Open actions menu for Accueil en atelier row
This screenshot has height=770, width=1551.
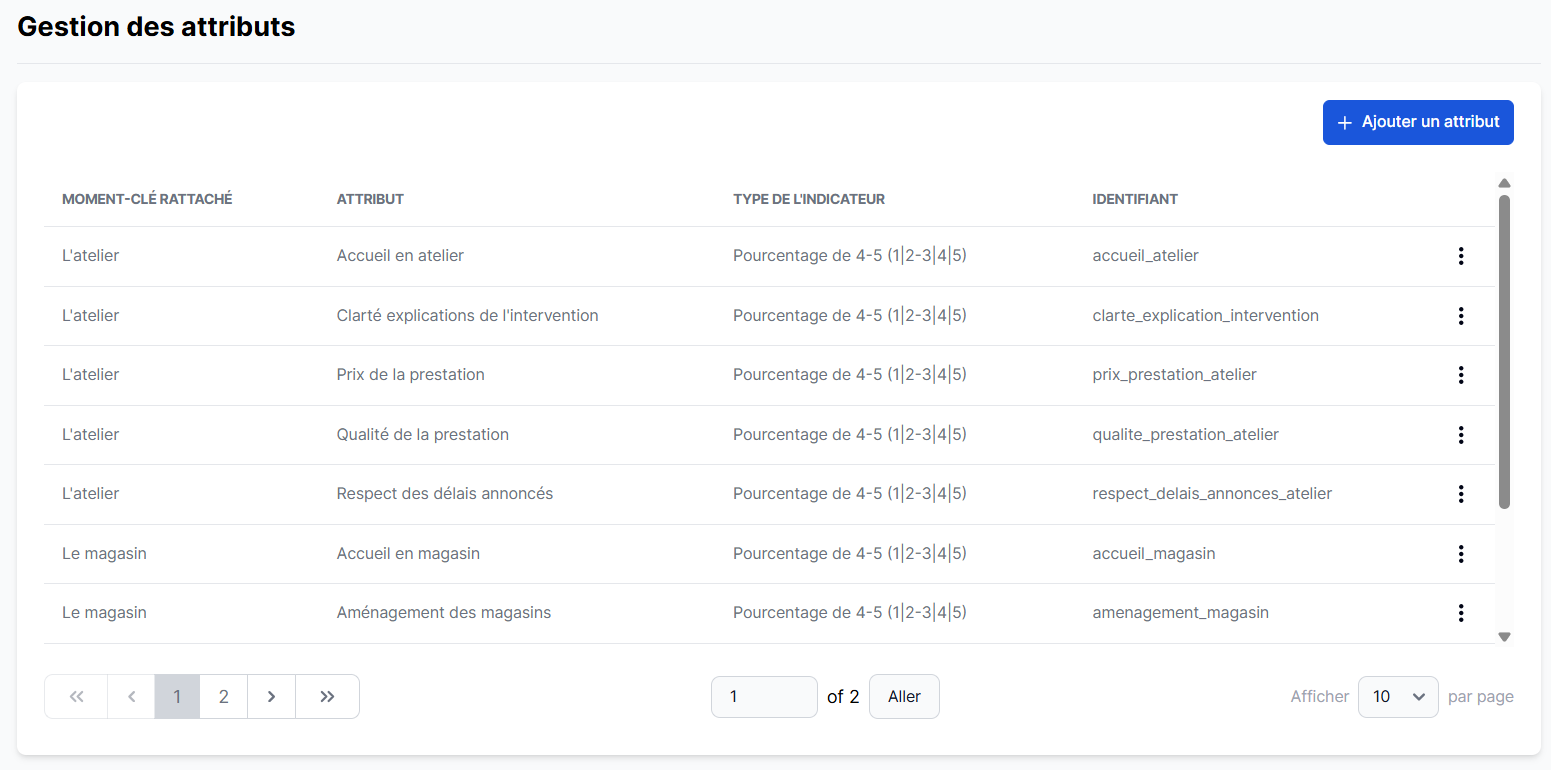[1460, 256]
